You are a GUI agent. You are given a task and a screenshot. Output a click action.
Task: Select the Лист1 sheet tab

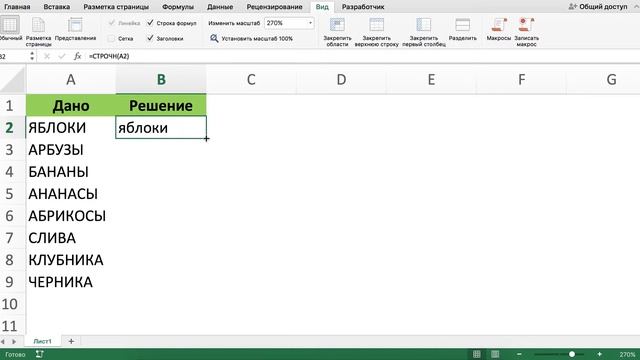pos(42,341)
